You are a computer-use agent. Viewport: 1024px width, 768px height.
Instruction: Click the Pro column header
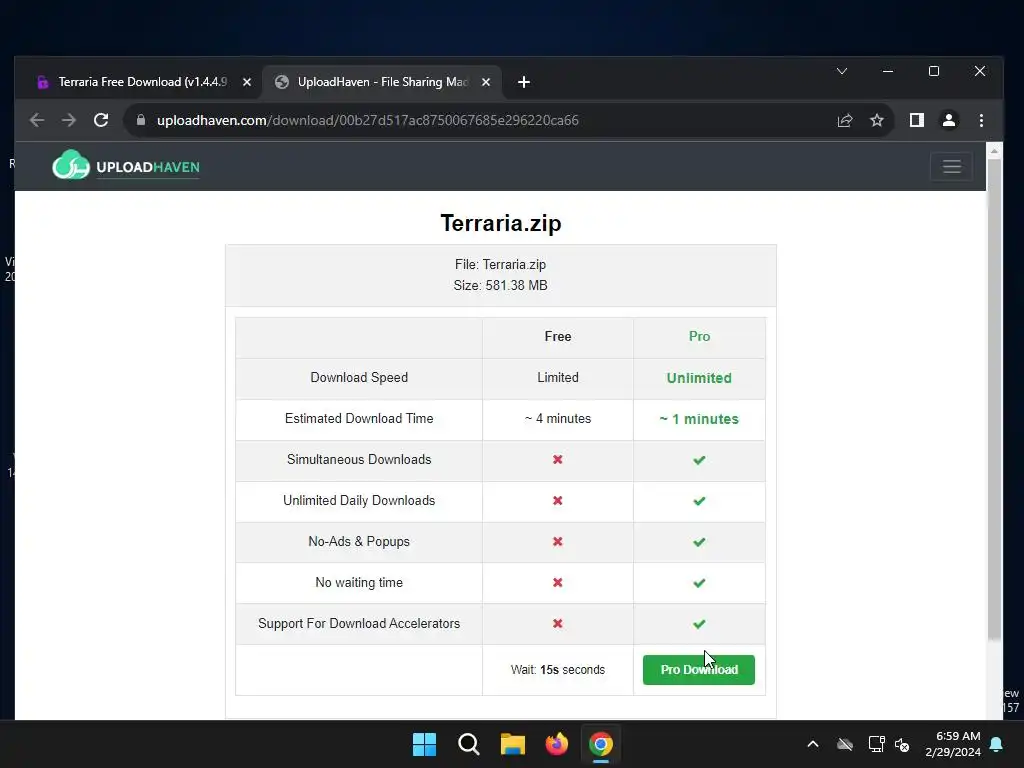point(699,336)
